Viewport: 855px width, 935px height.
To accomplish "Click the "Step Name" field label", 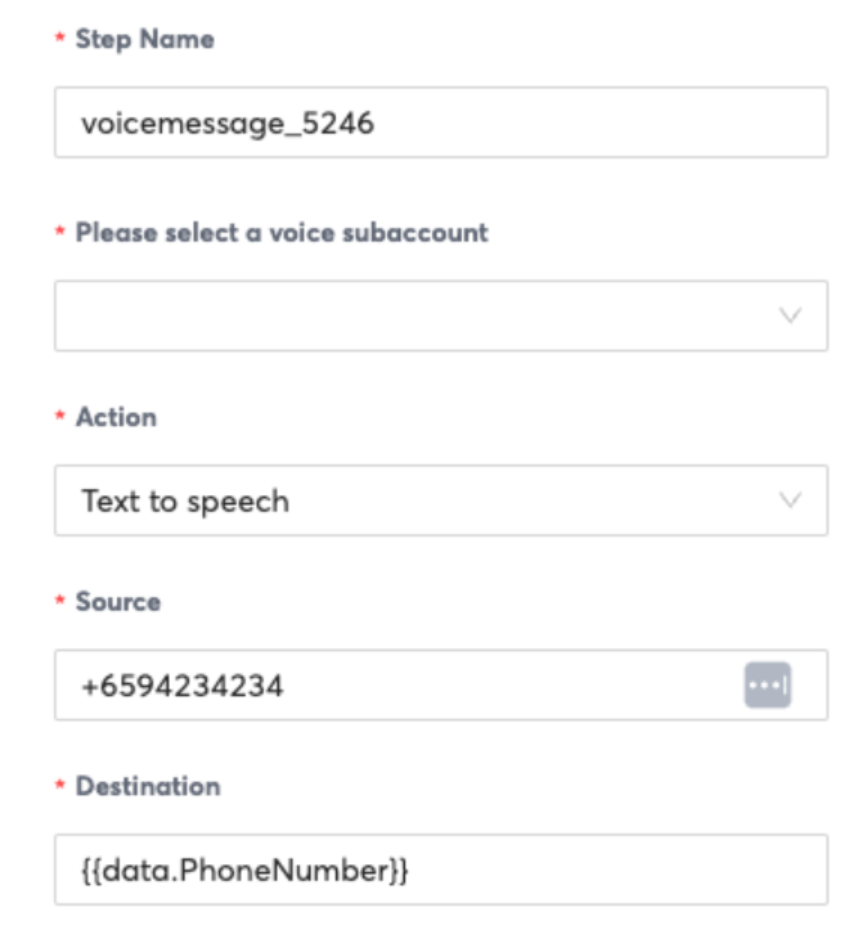I will [145, 39].
